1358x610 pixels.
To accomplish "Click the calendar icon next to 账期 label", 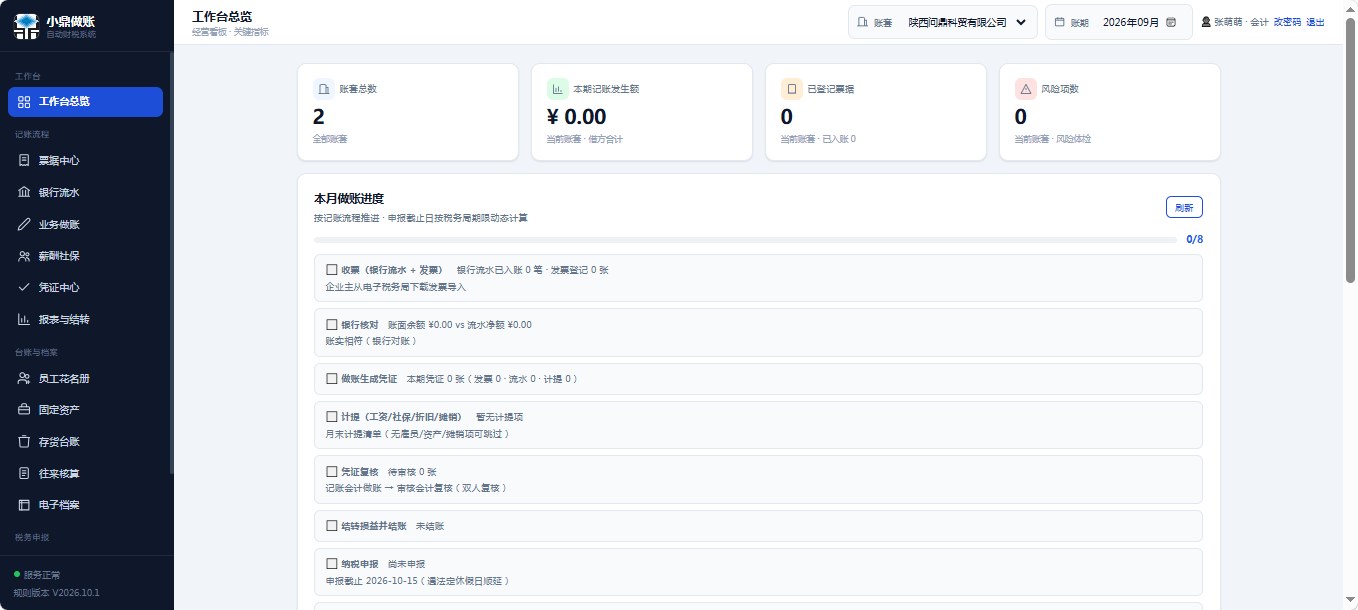I will (x=1060, y=22).
